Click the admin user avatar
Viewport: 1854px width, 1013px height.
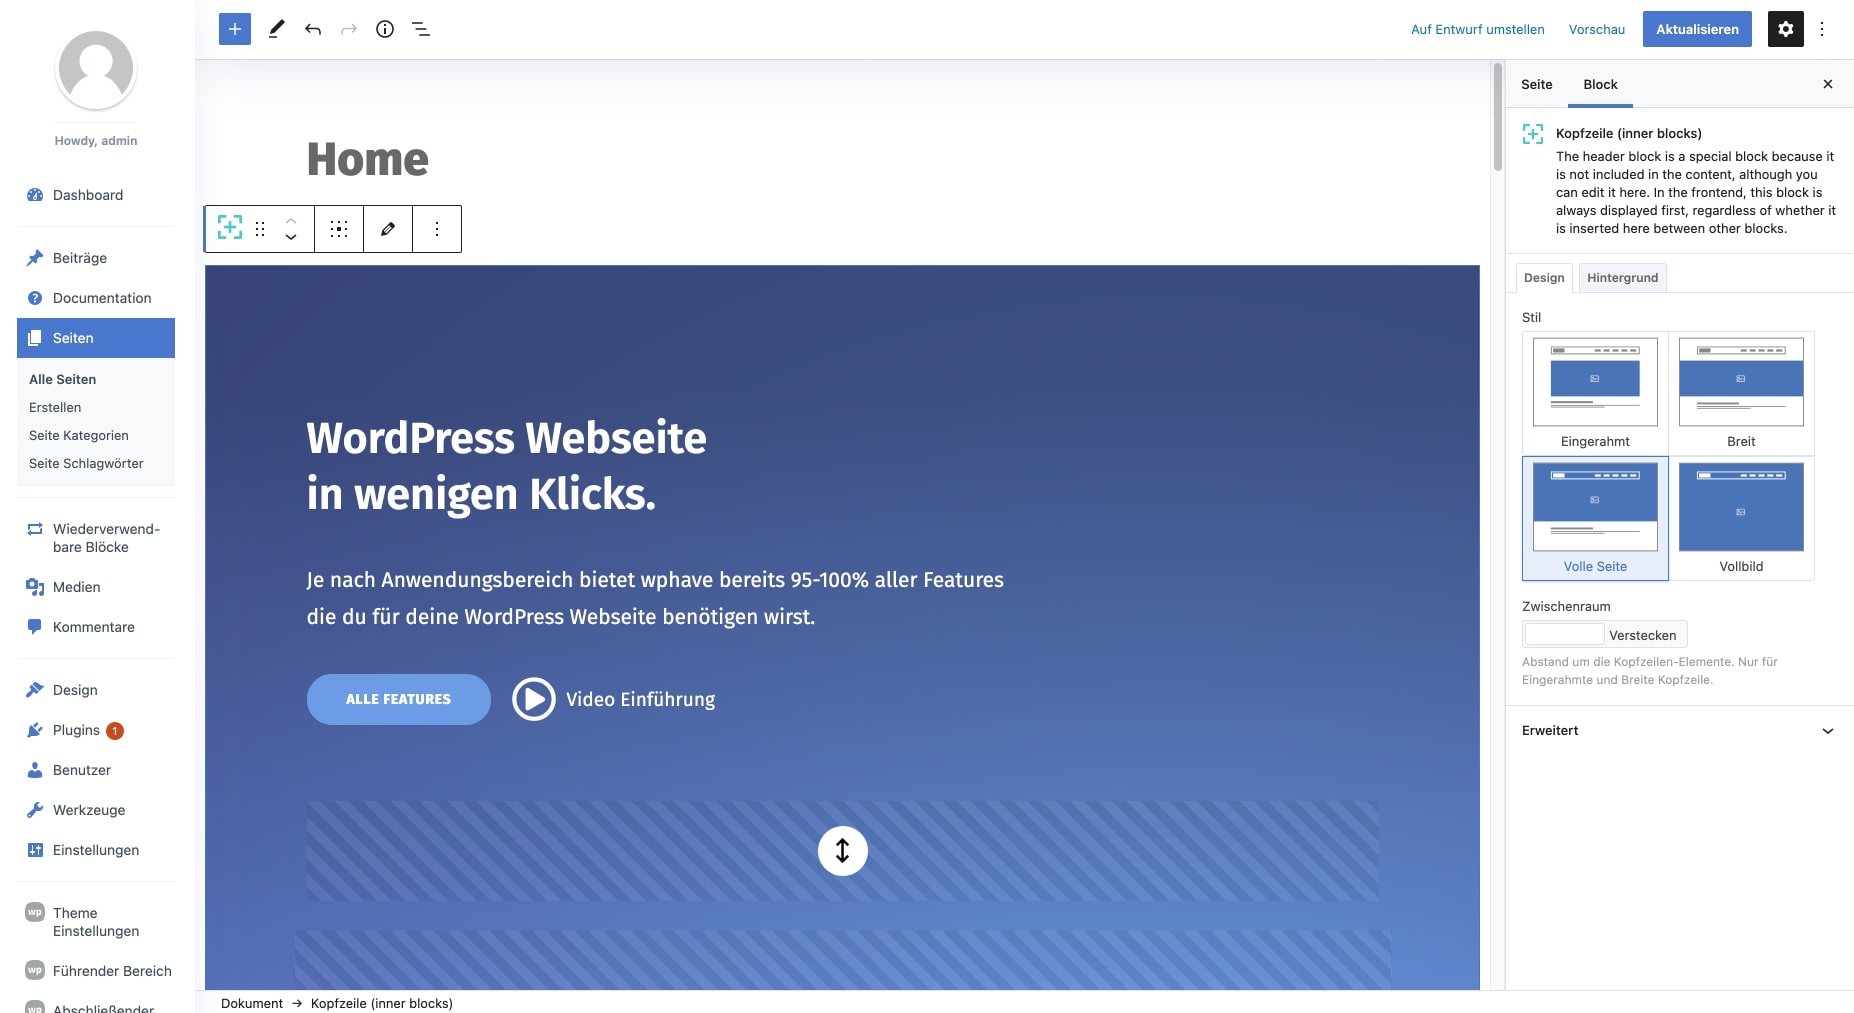(96, 69)
